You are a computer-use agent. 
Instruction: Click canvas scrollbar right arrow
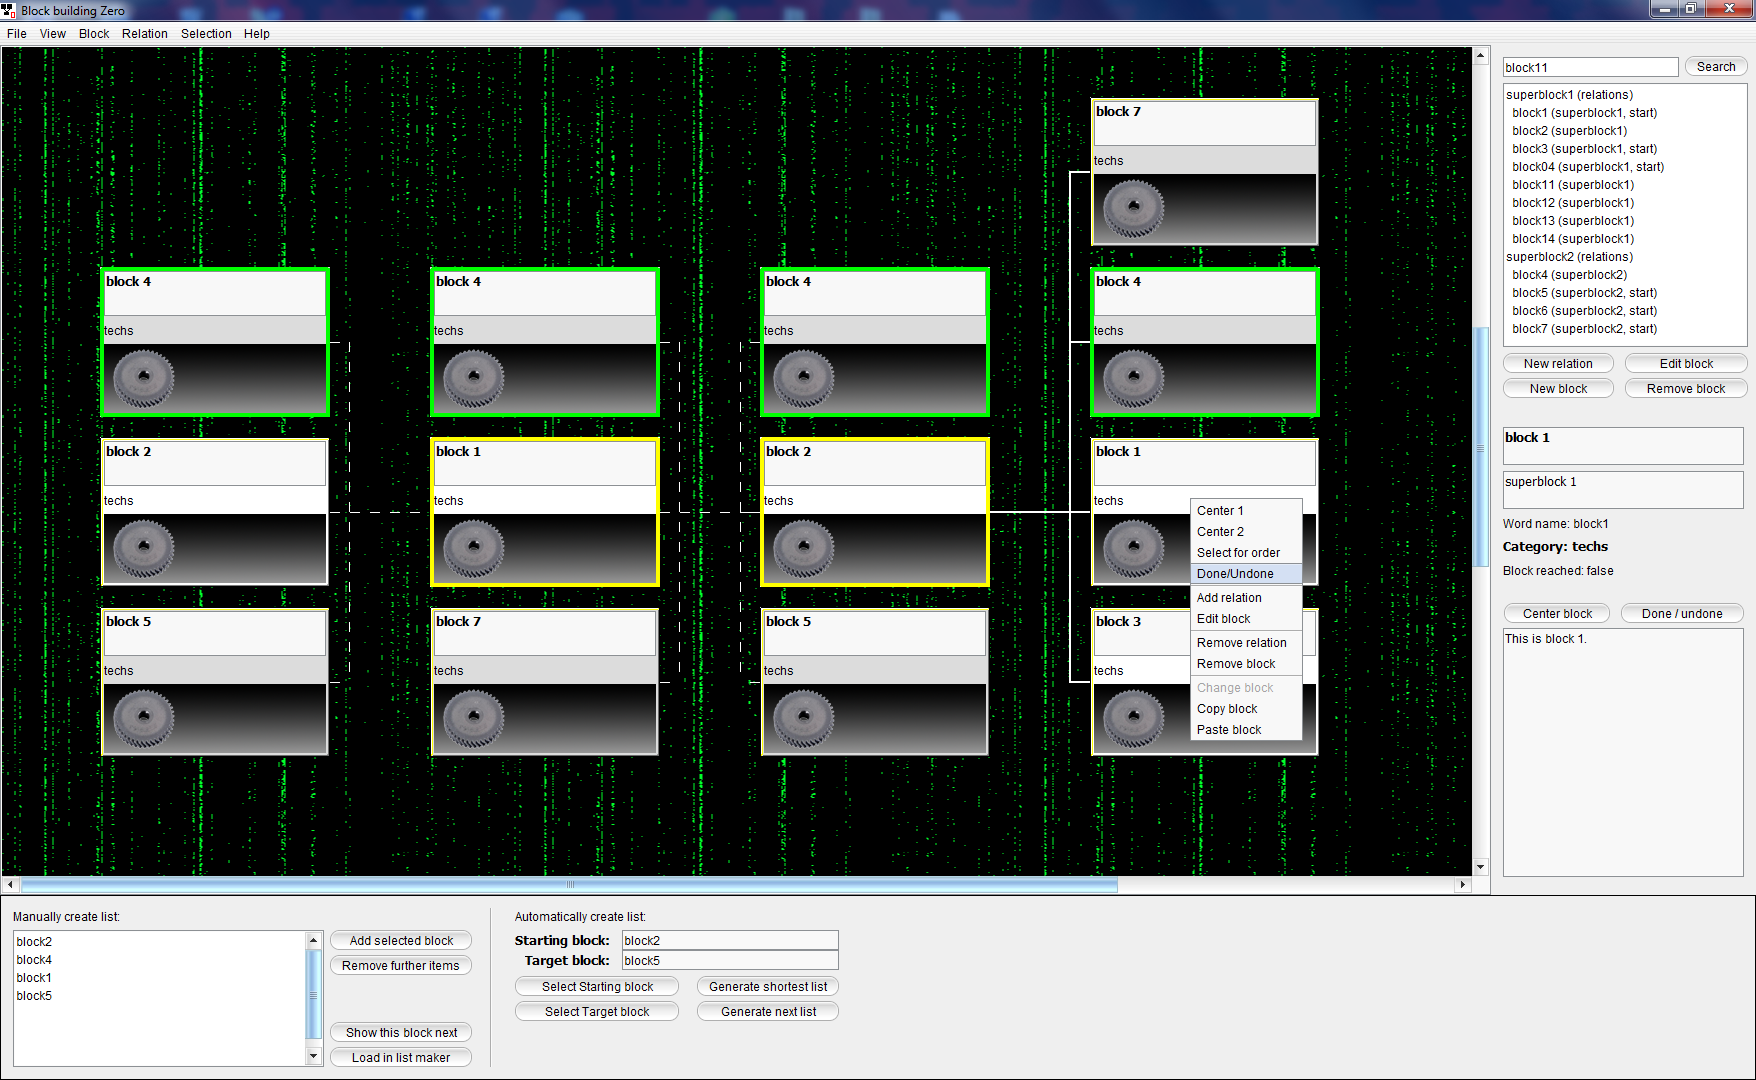[1462, 885]
